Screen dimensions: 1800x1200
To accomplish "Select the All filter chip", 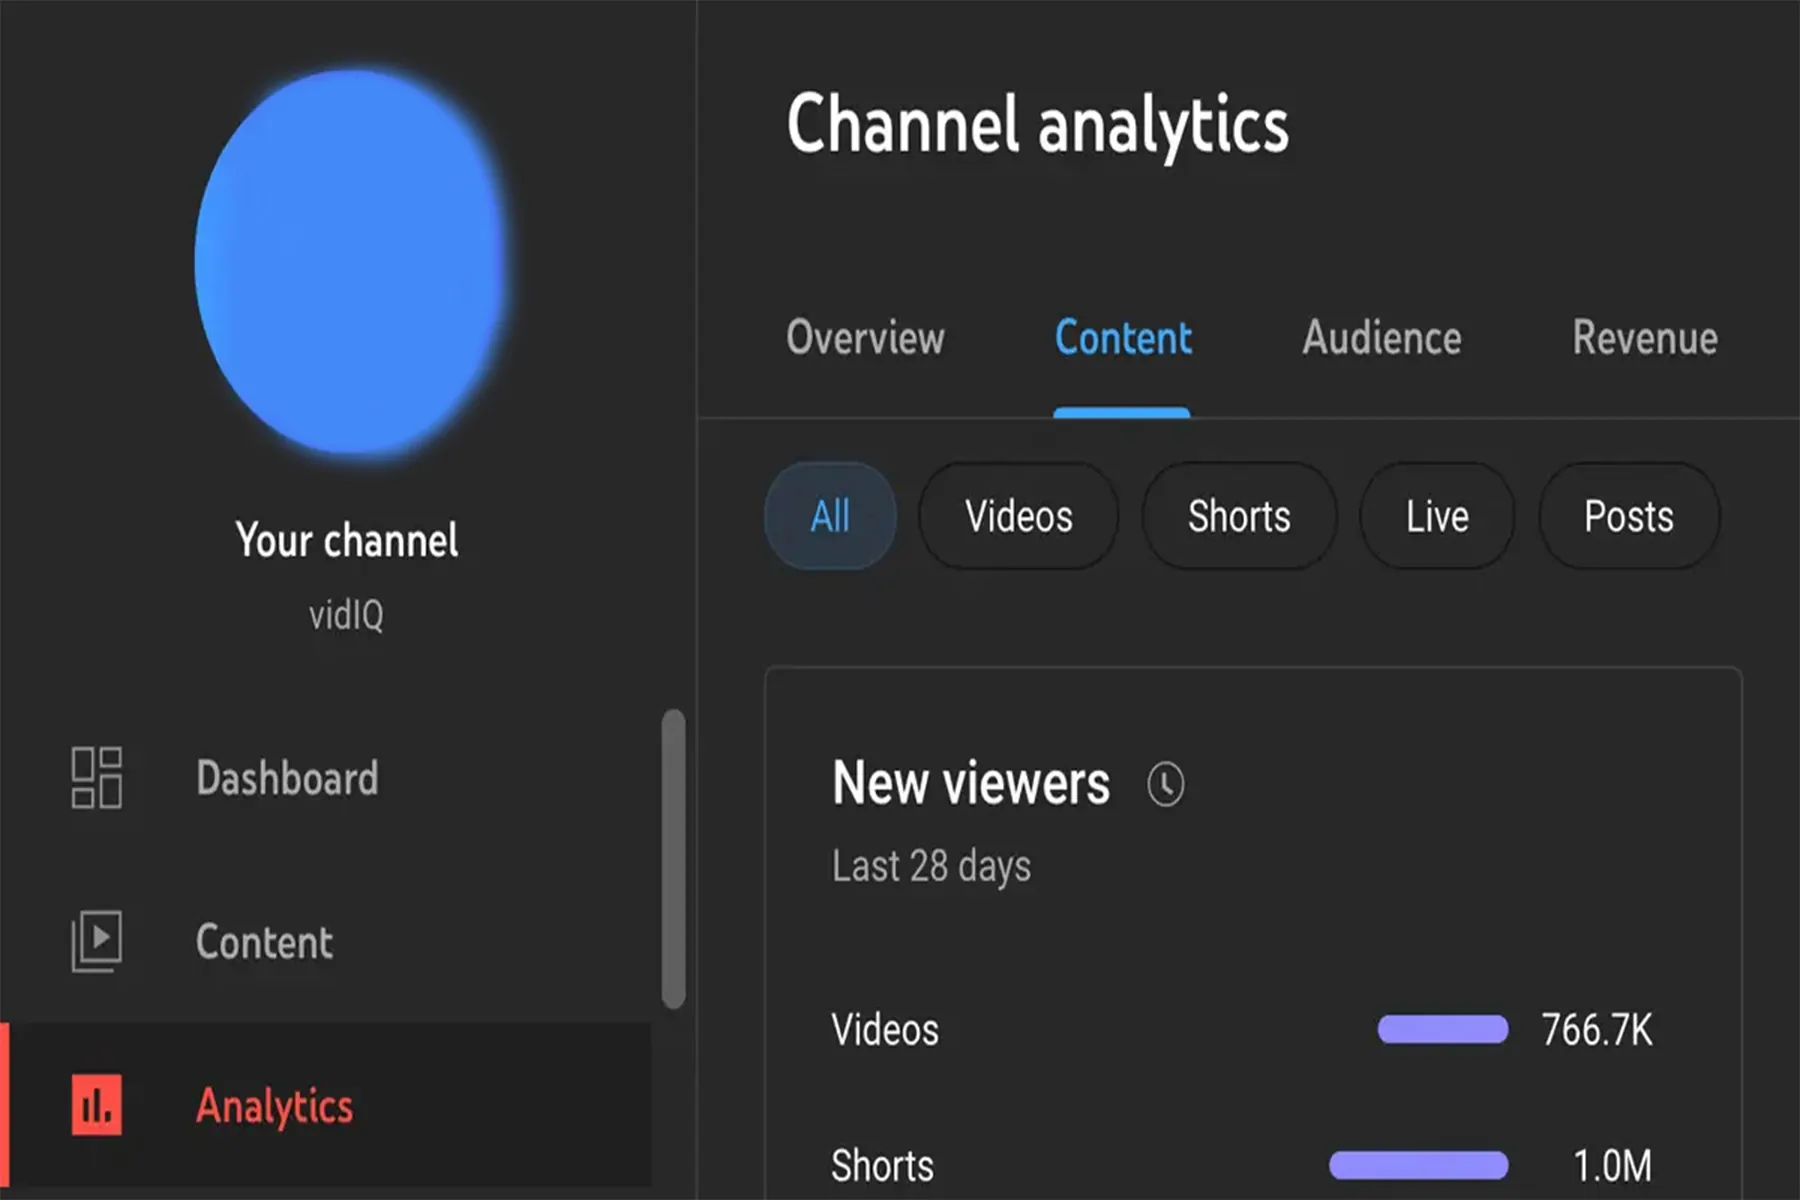I will click(x=830, y=516).
